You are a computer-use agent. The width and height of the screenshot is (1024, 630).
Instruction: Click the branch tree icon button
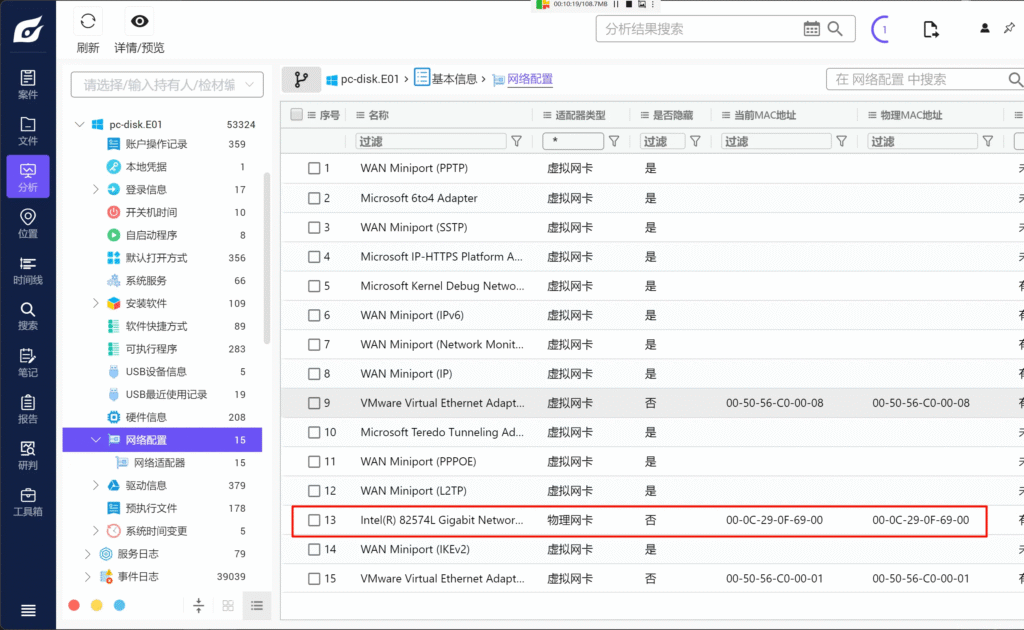coord(301,80)
